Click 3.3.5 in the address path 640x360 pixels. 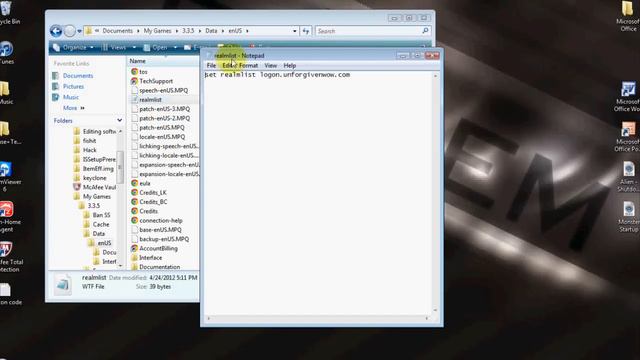pos(188,31)
